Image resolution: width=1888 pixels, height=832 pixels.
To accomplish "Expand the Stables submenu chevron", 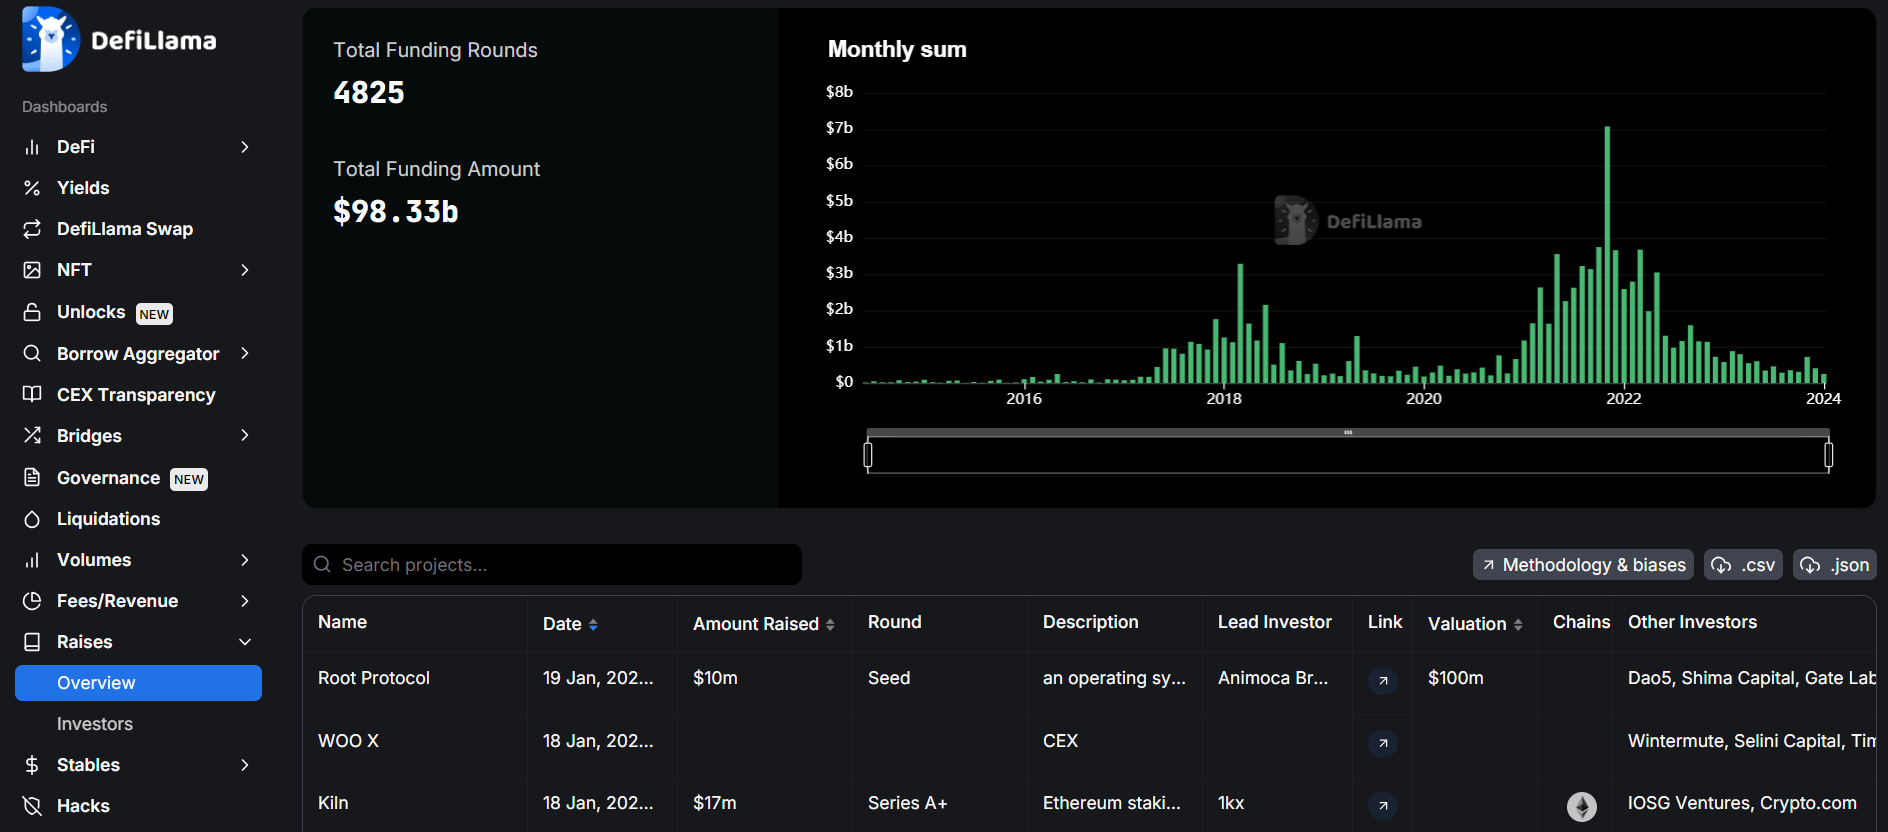I will [x=245, y=765].
